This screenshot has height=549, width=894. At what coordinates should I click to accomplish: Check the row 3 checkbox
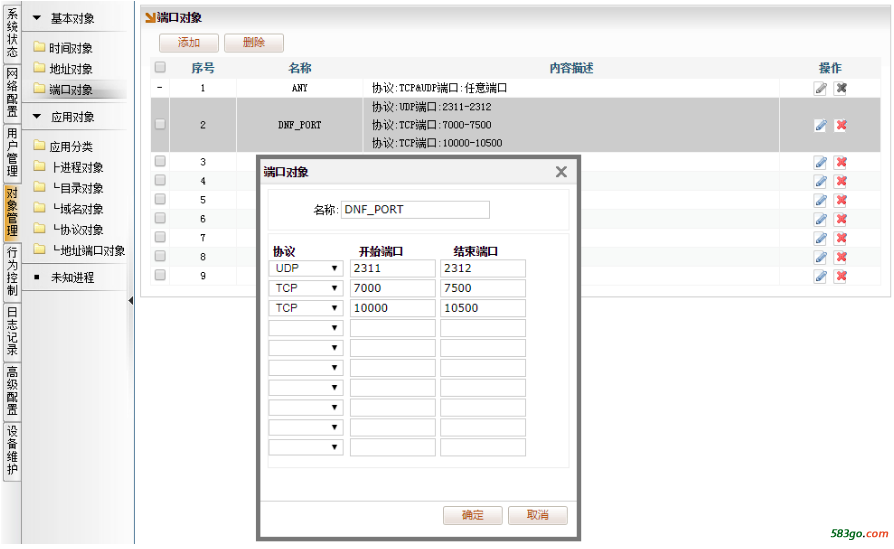[x=160, y=161]
